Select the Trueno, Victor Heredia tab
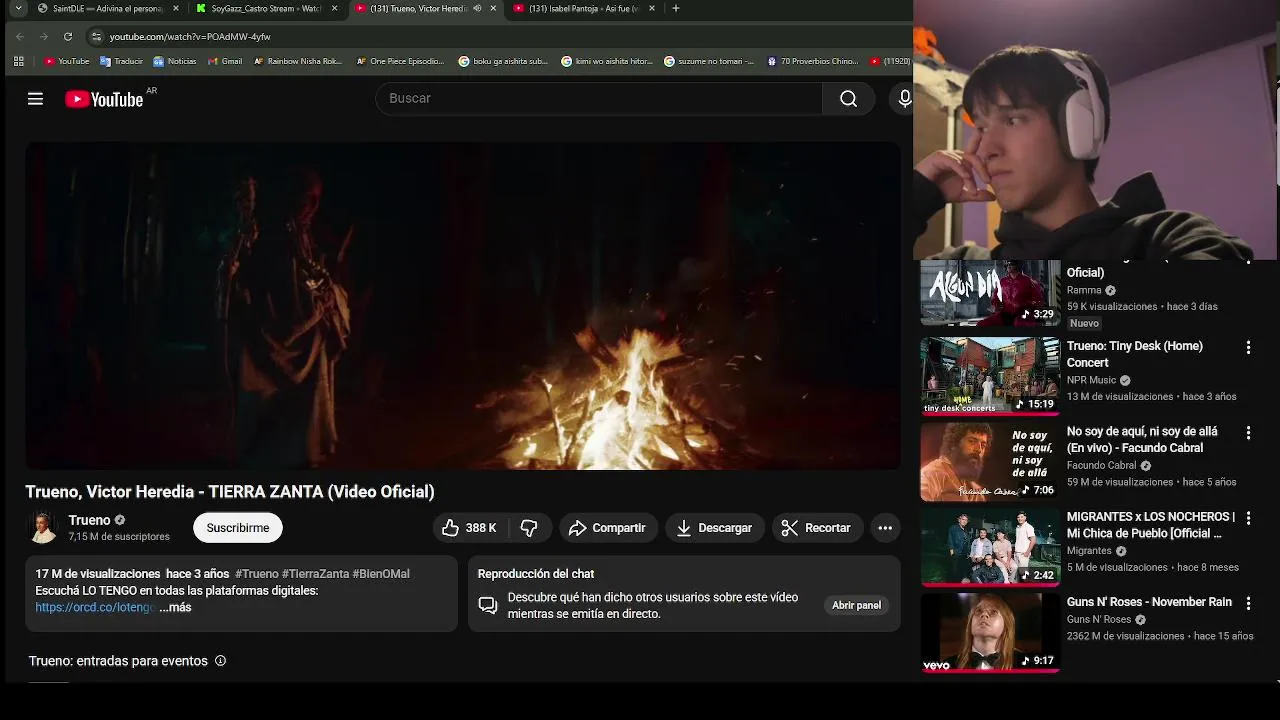The height and width of the screenshot is (720, 1280). [418, 8]
